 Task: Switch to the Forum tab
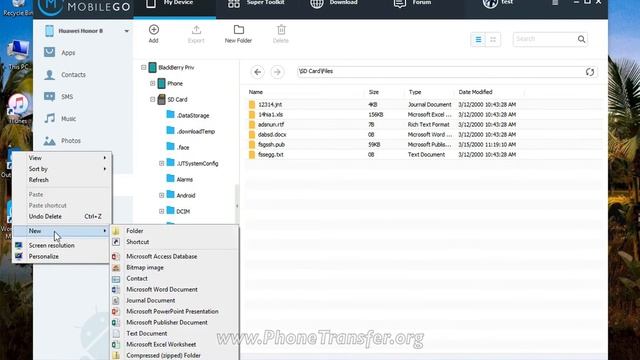412,5
